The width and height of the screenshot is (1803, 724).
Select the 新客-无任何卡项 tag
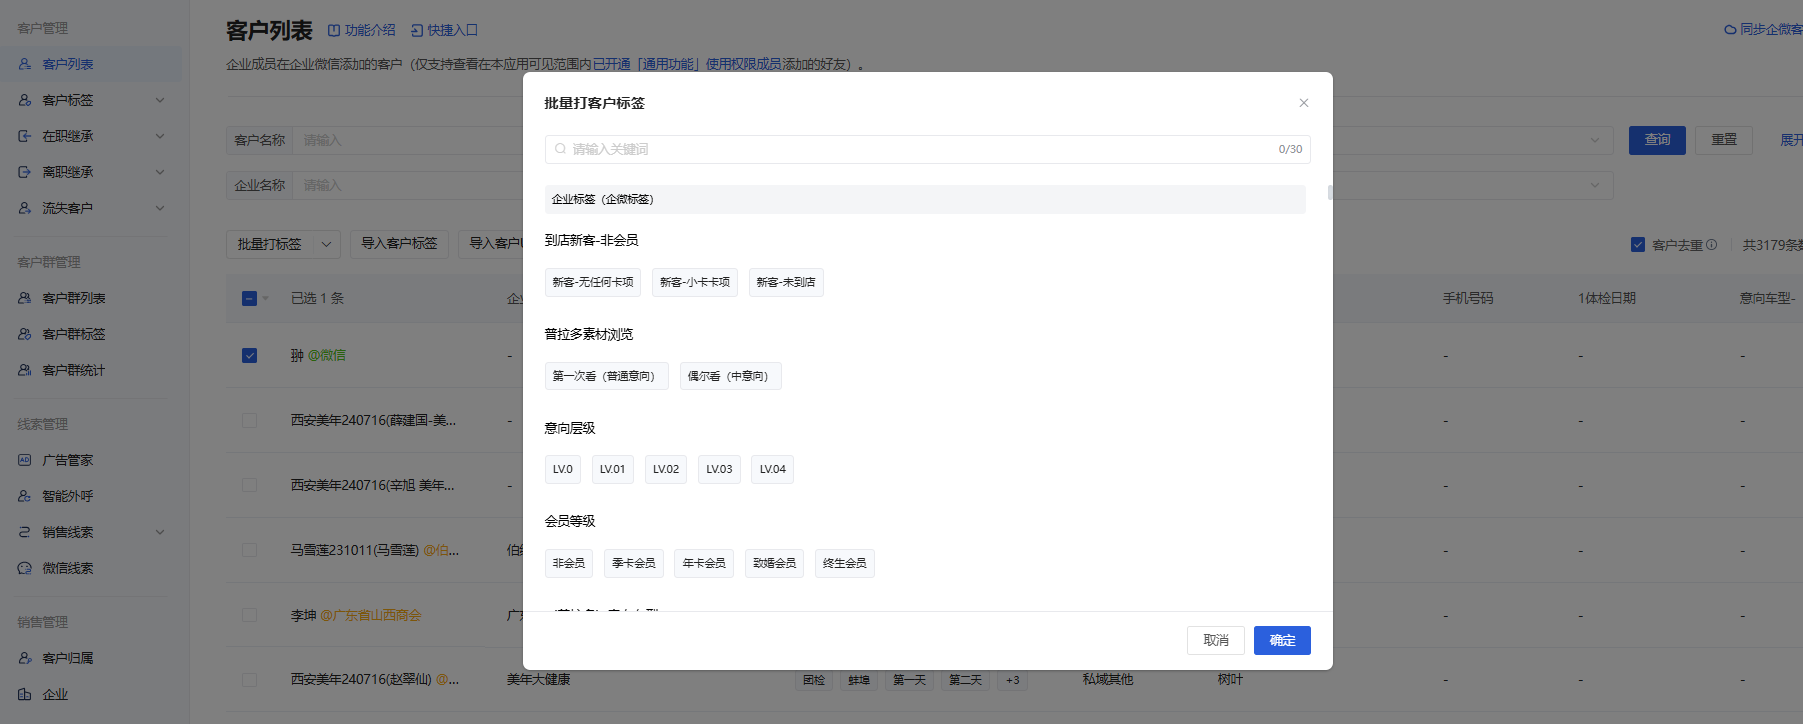(x=593, y=282)
